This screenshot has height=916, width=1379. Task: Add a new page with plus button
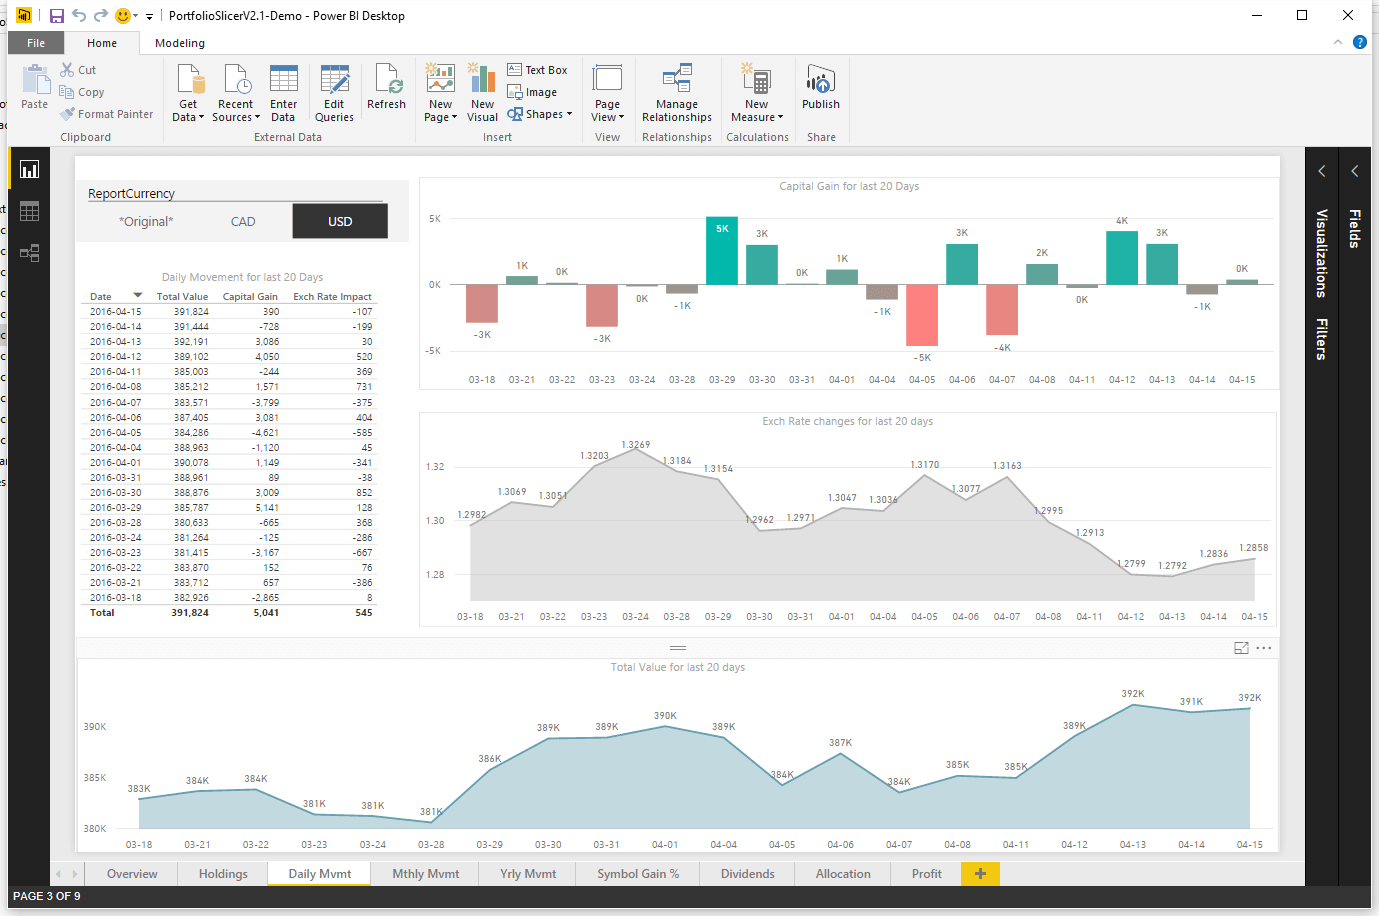(x=980, y=874)
